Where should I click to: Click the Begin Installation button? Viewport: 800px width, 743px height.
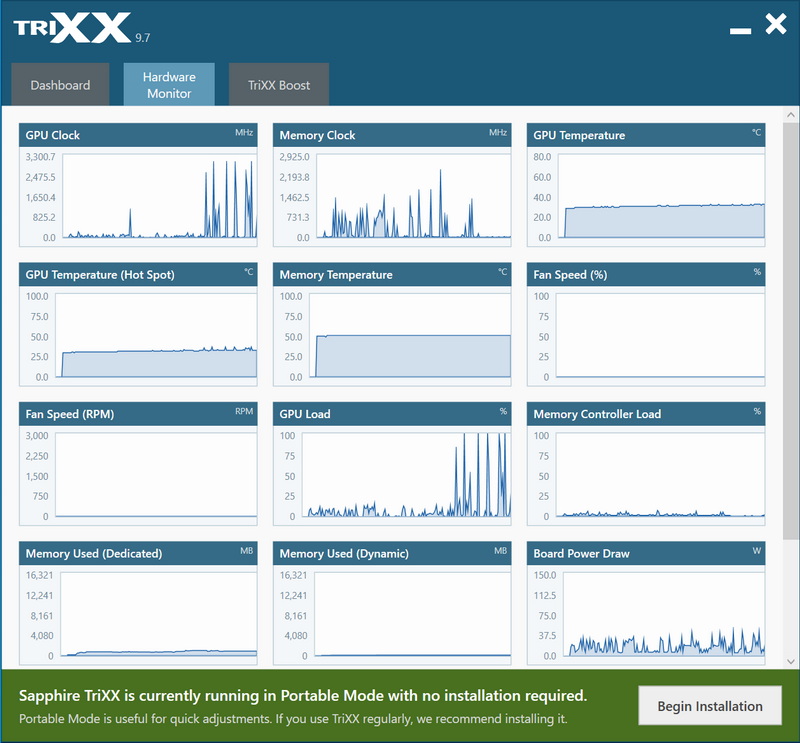(x=710, y=706)
